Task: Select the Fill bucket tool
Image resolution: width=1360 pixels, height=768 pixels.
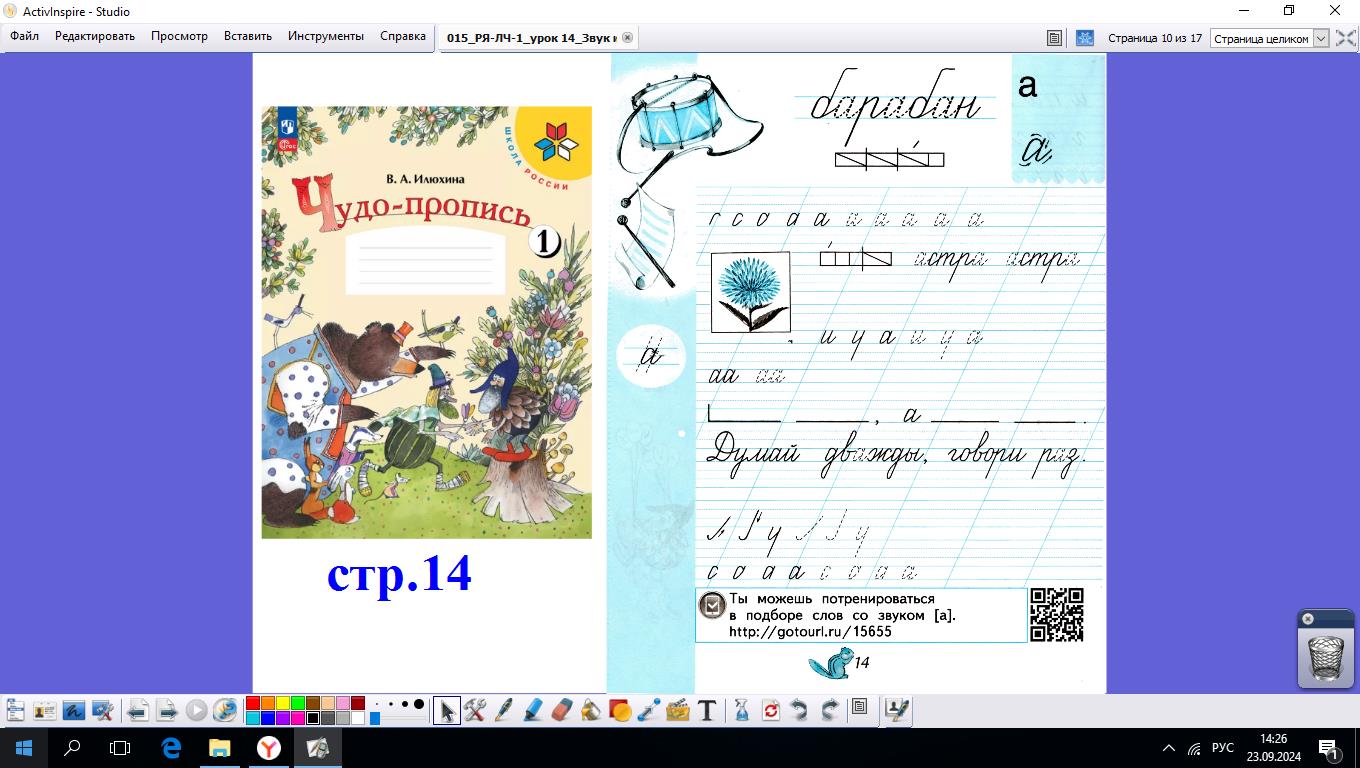Action: pyautogui.click(x=591, y=710)
